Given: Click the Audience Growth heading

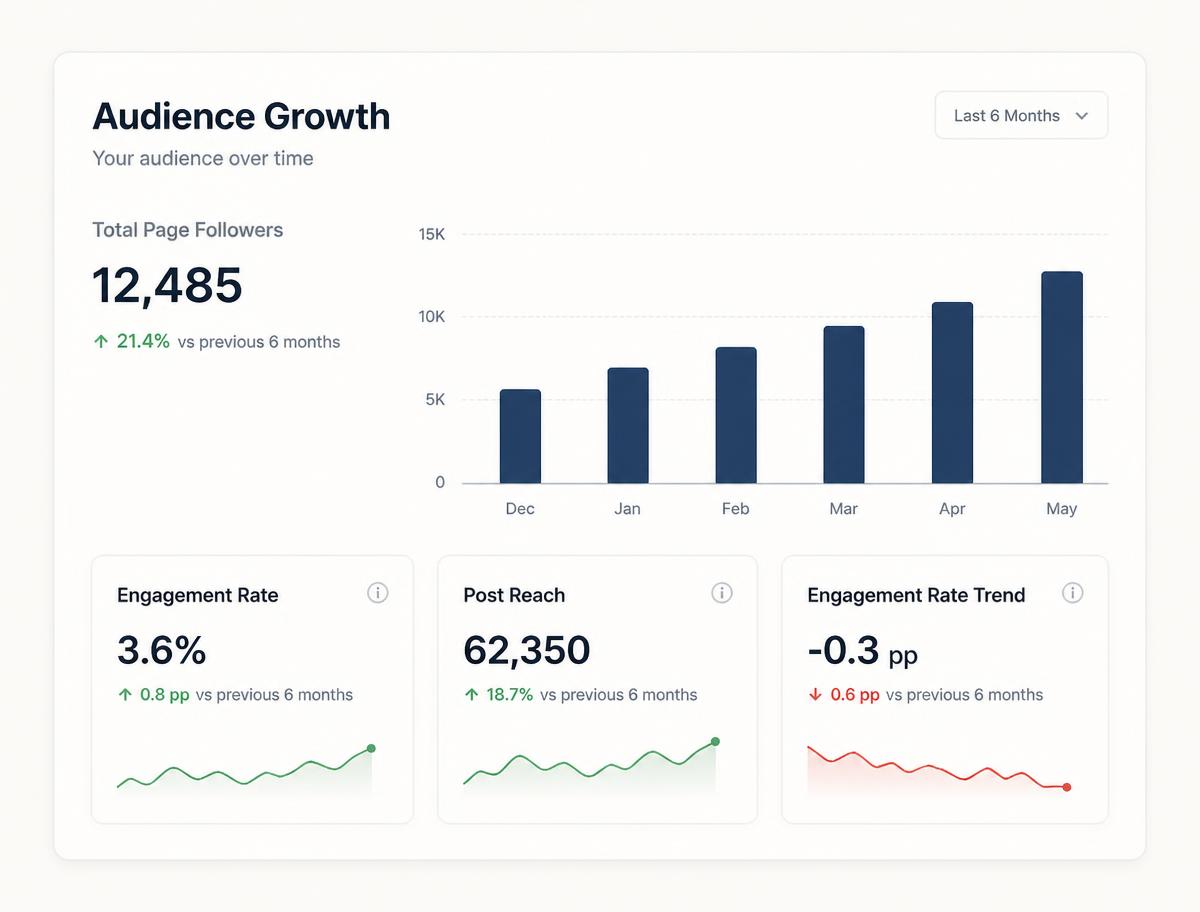Looking at the screenshot, I should 241,116.
